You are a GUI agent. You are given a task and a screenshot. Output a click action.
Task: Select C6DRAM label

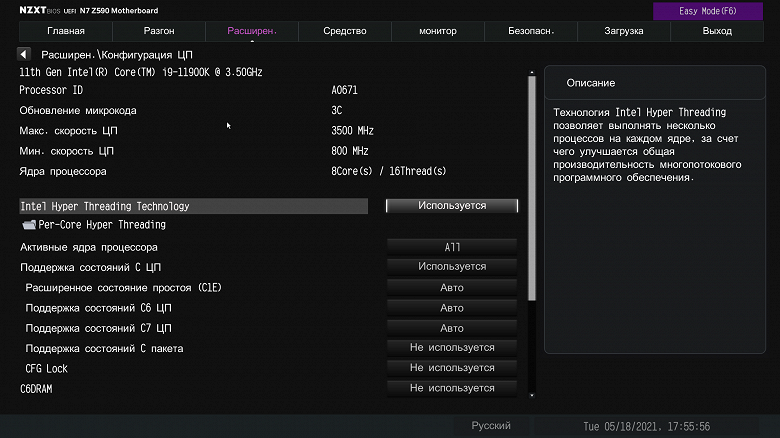[x=36, y=389]
